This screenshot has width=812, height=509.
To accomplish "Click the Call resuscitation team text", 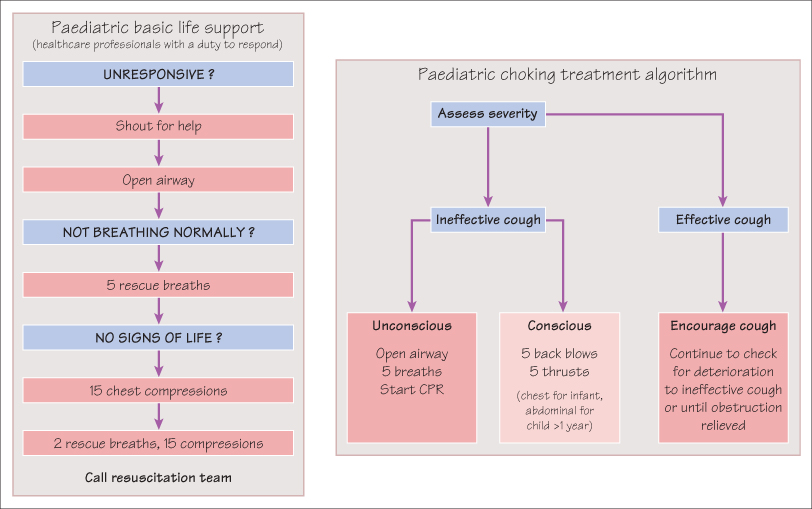I will [159, 478].
